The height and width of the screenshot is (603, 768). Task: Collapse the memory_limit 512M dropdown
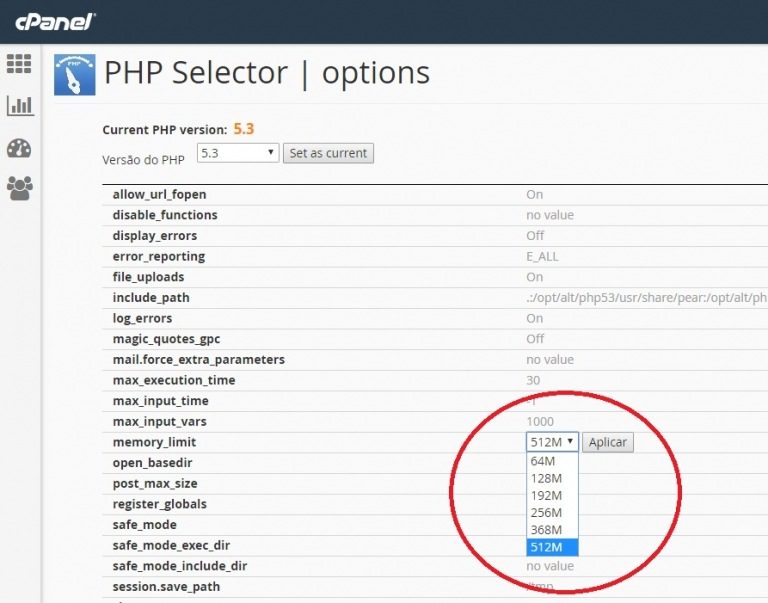pos(552,442)
